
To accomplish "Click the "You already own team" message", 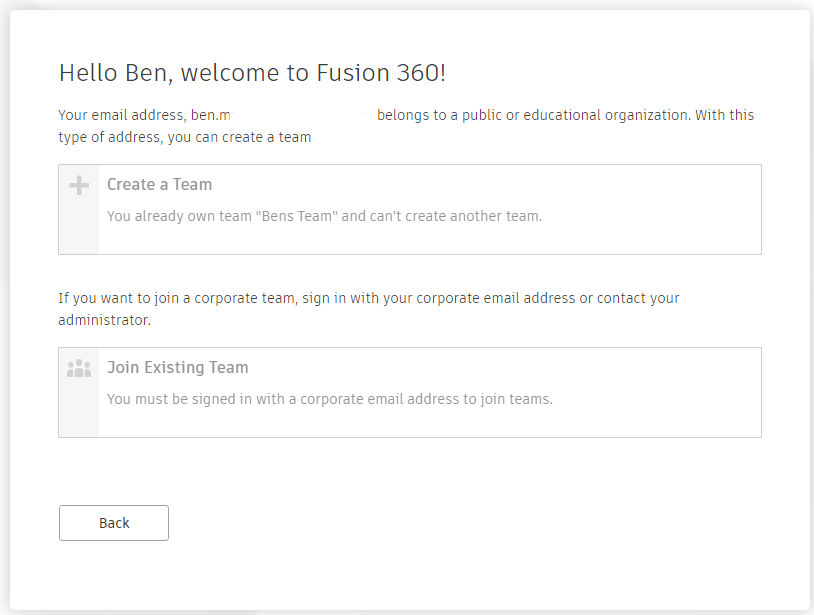I will tap(324, 216).
